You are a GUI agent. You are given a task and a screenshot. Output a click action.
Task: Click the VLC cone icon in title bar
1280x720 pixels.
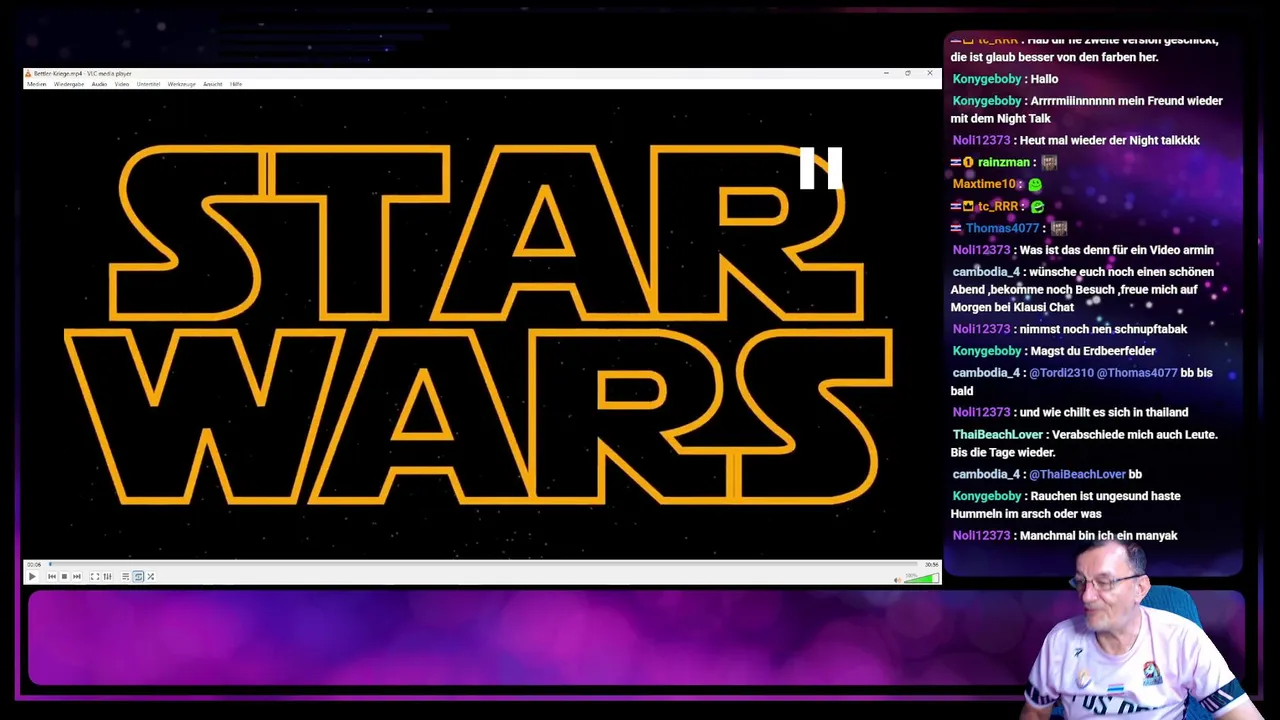(x=28, y=73)
